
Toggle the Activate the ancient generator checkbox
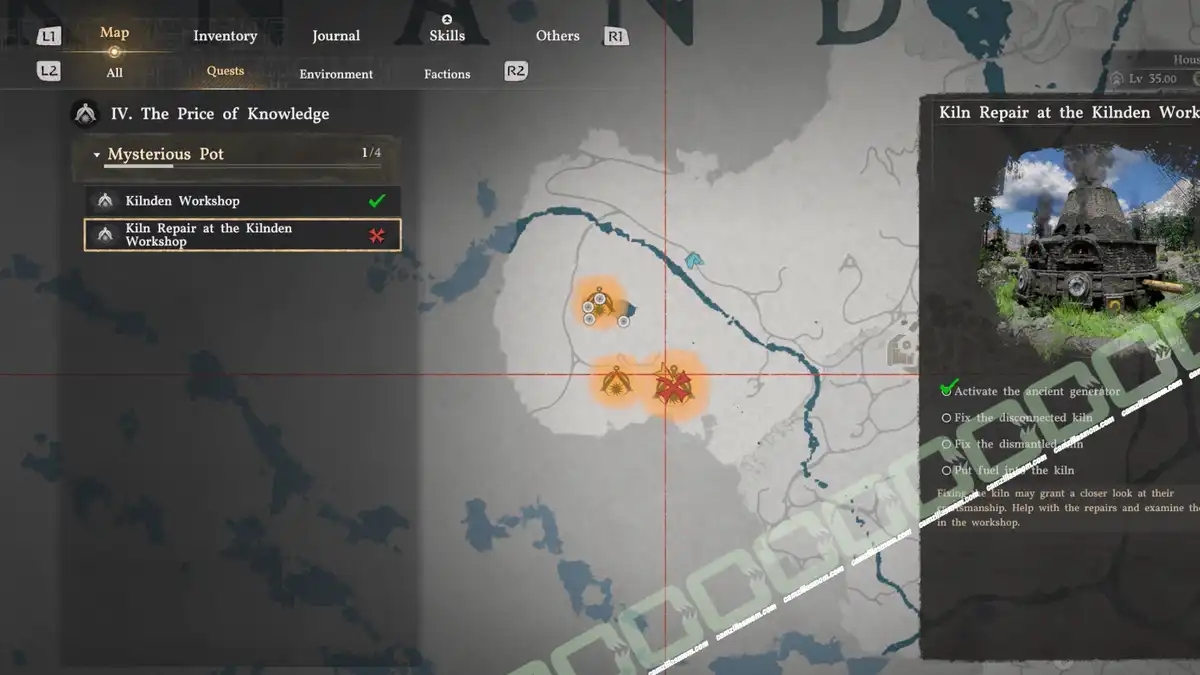coord(947,390)
